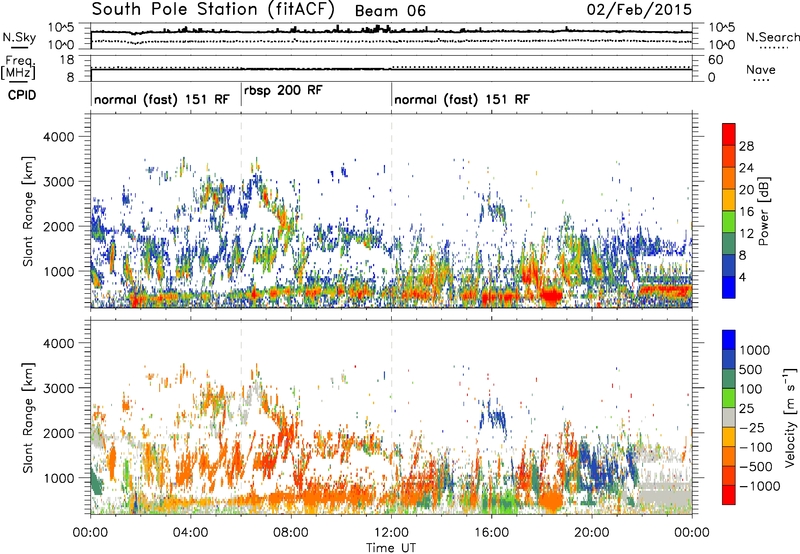This screenshot has height=554, width=800.
Task: Click the red −1000 segment of Velocity colorbar
Action: 729,495
